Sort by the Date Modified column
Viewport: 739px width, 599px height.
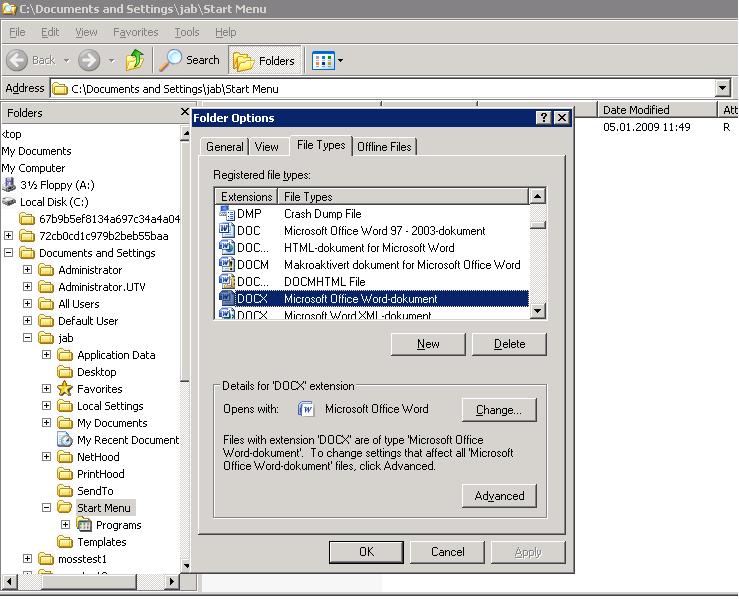(657, 109)
